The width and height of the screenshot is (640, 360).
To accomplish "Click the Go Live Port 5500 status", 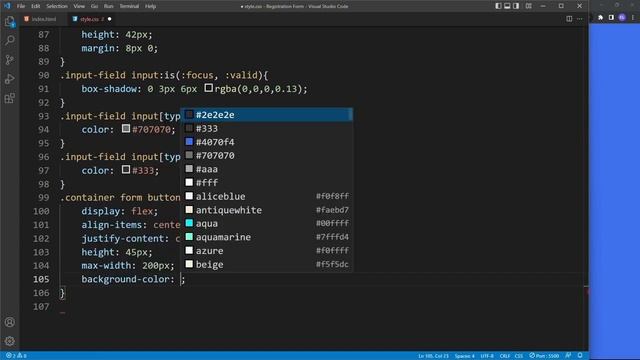I will (x=544, y=356).
